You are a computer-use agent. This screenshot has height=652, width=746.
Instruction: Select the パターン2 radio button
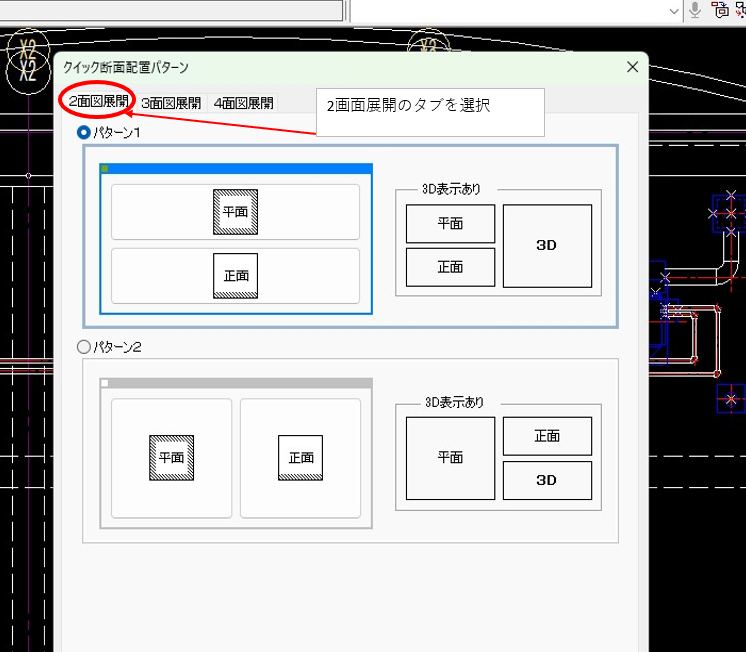point(84,347)
